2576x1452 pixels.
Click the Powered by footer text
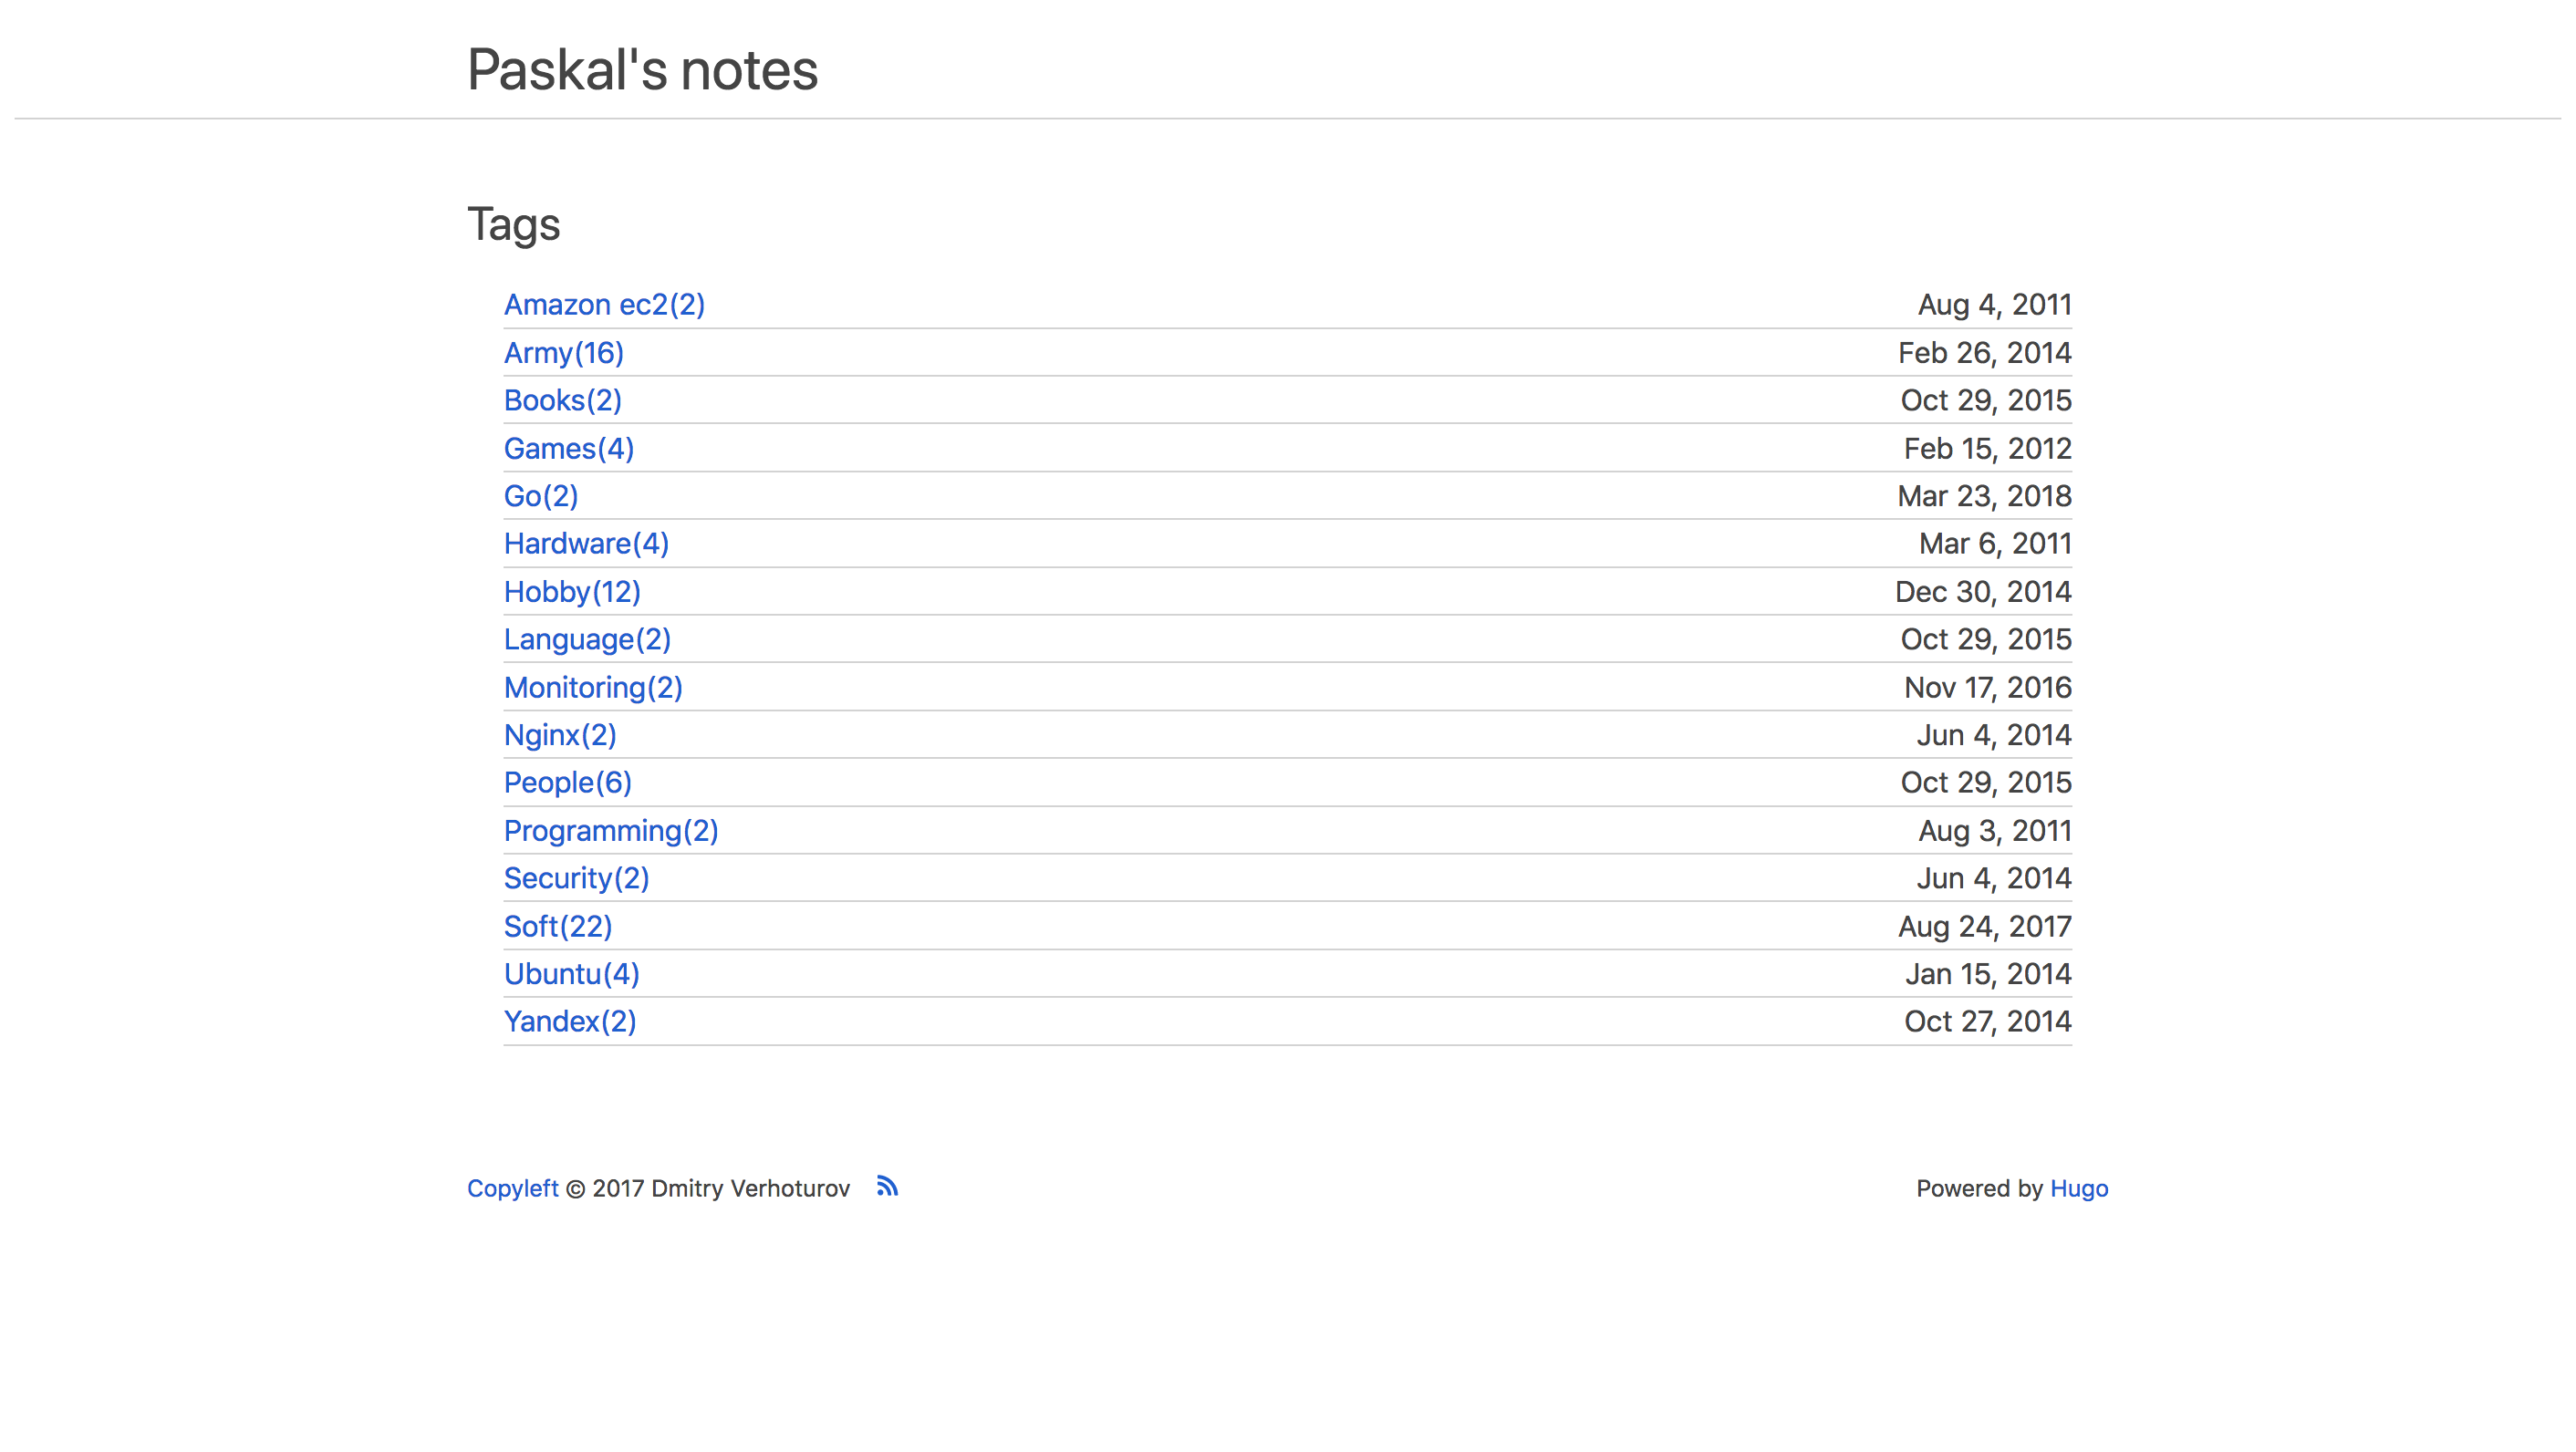tap(1979, 1188)
